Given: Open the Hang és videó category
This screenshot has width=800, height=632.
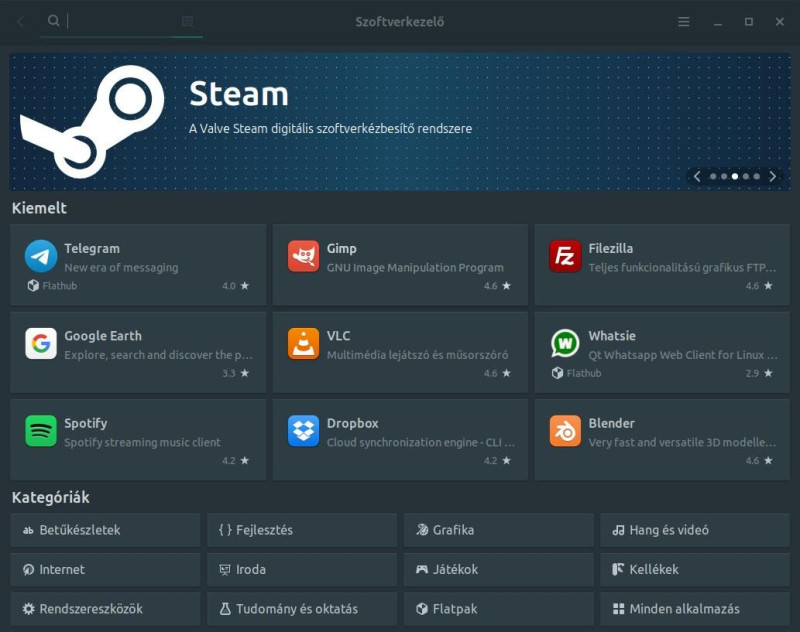Looking at the screenshot, I should tap(695, 530).
